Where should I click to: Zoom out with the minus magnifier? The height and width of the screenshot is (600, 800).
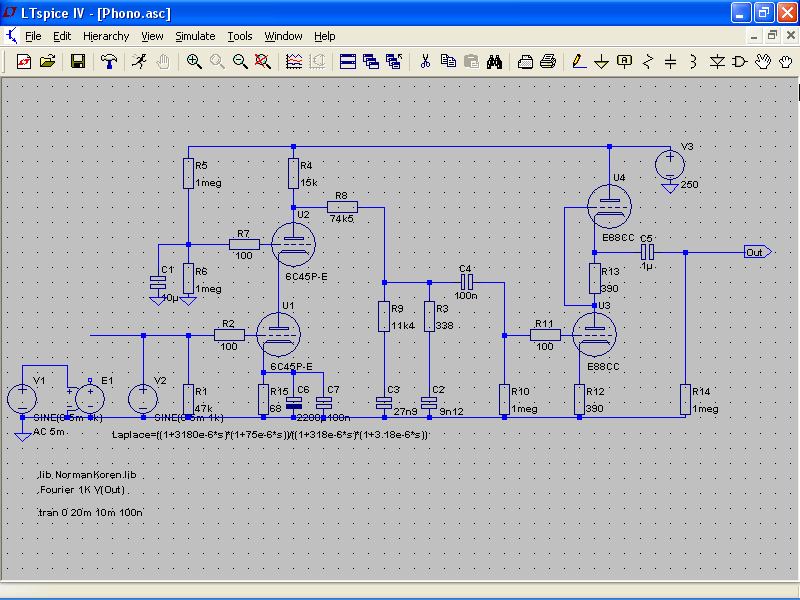point(240,62)
